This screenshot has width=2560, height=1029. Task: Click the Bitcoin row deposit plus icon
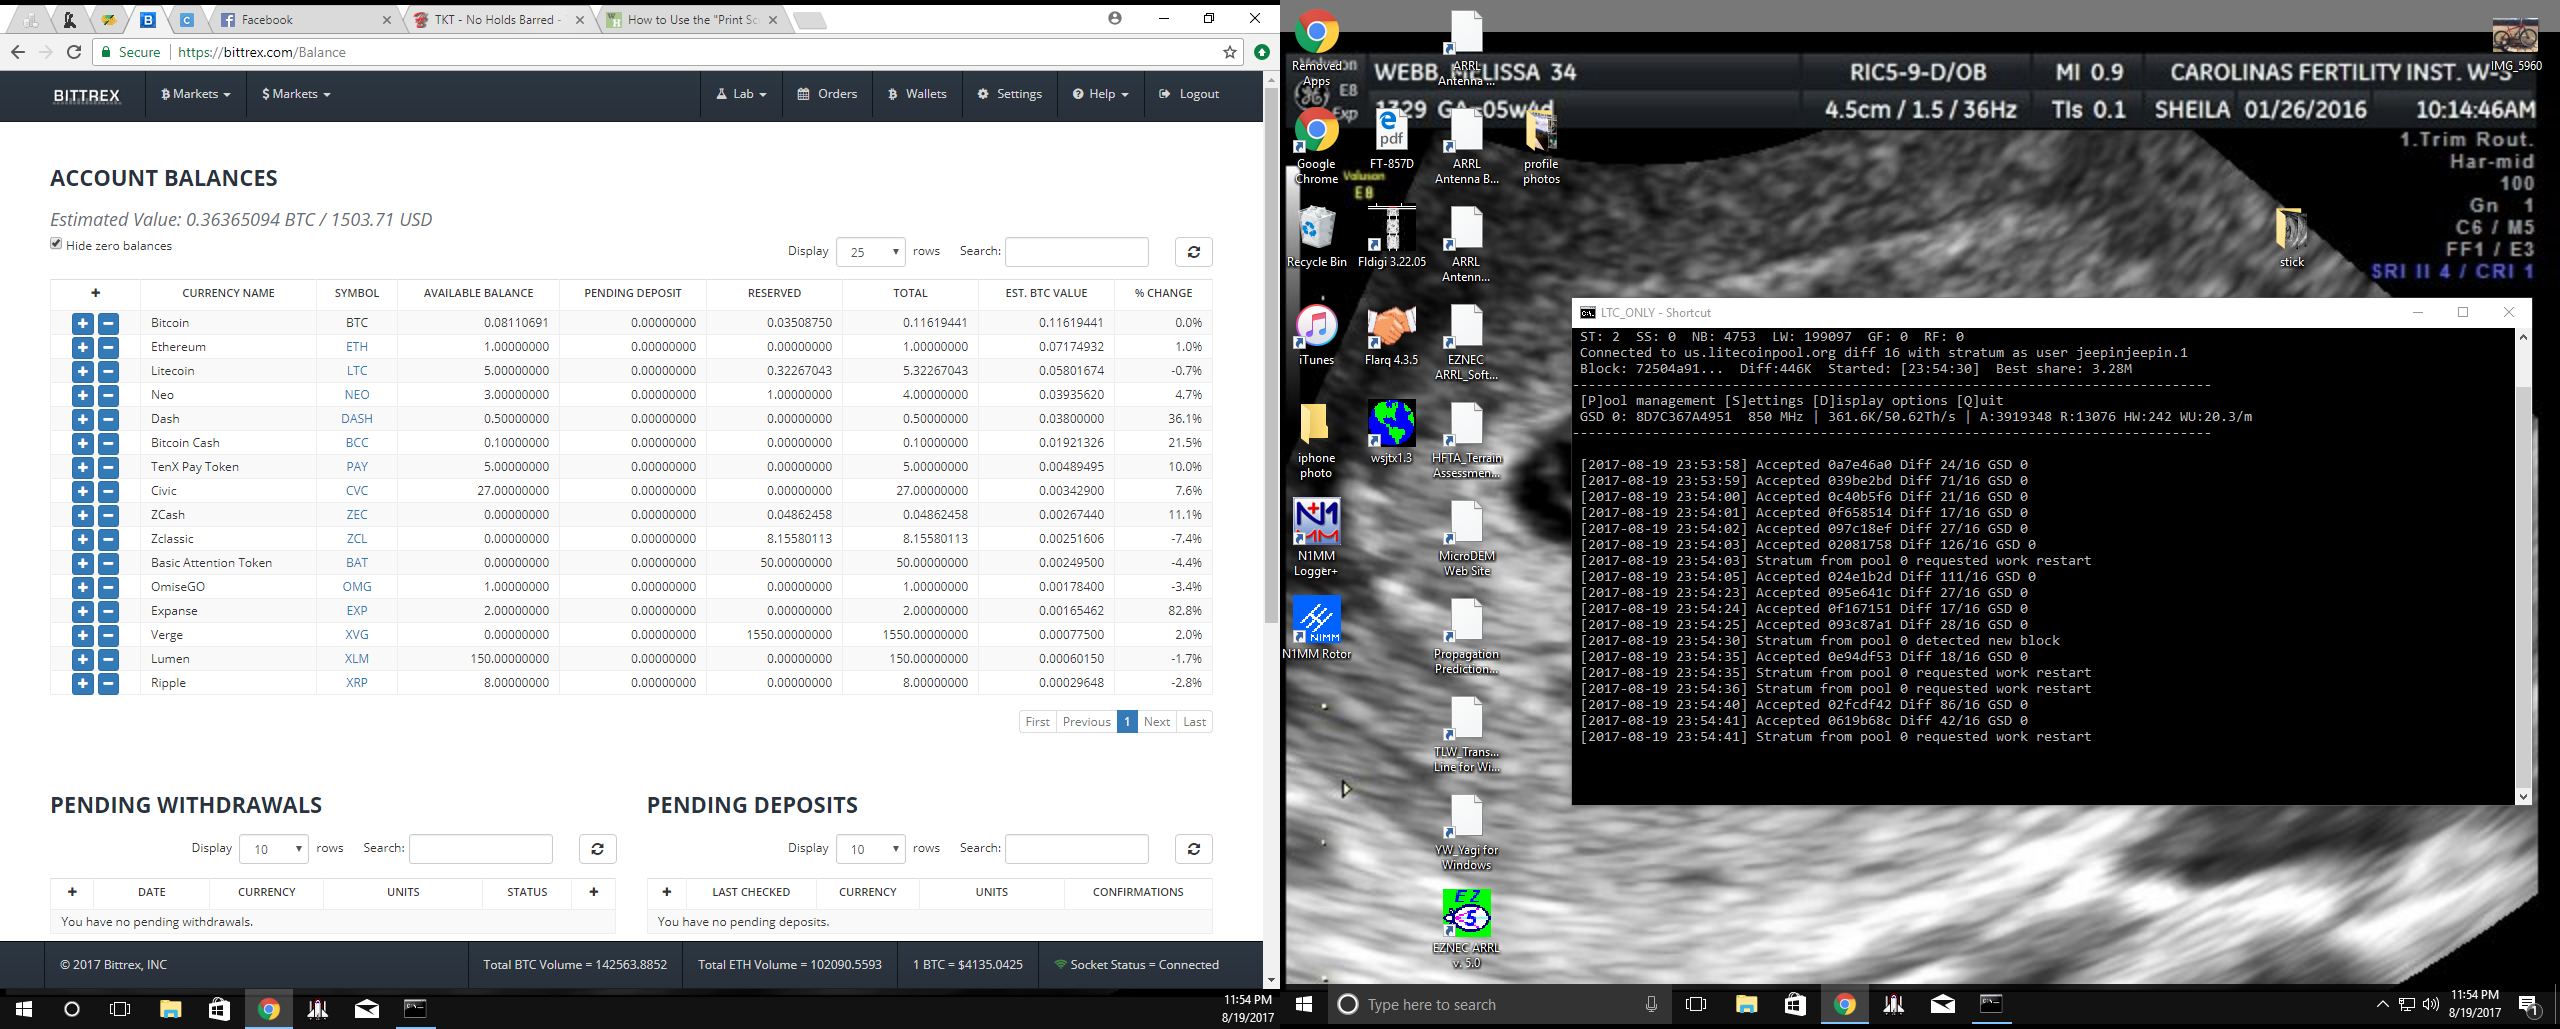click(83, 323)
